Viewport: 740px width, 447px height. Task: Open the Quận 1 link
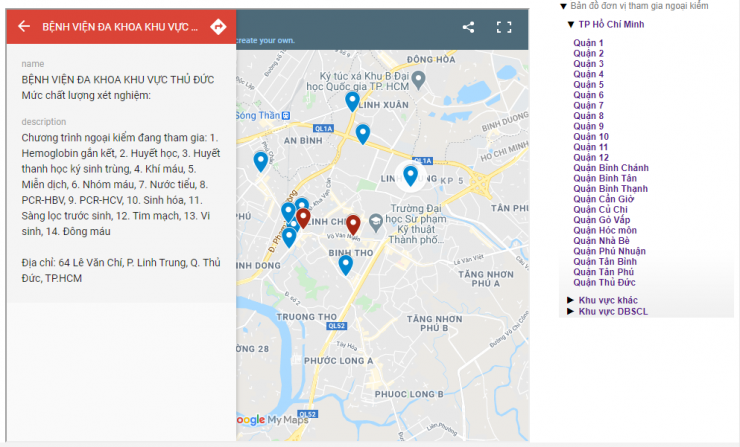pos(588,43)
